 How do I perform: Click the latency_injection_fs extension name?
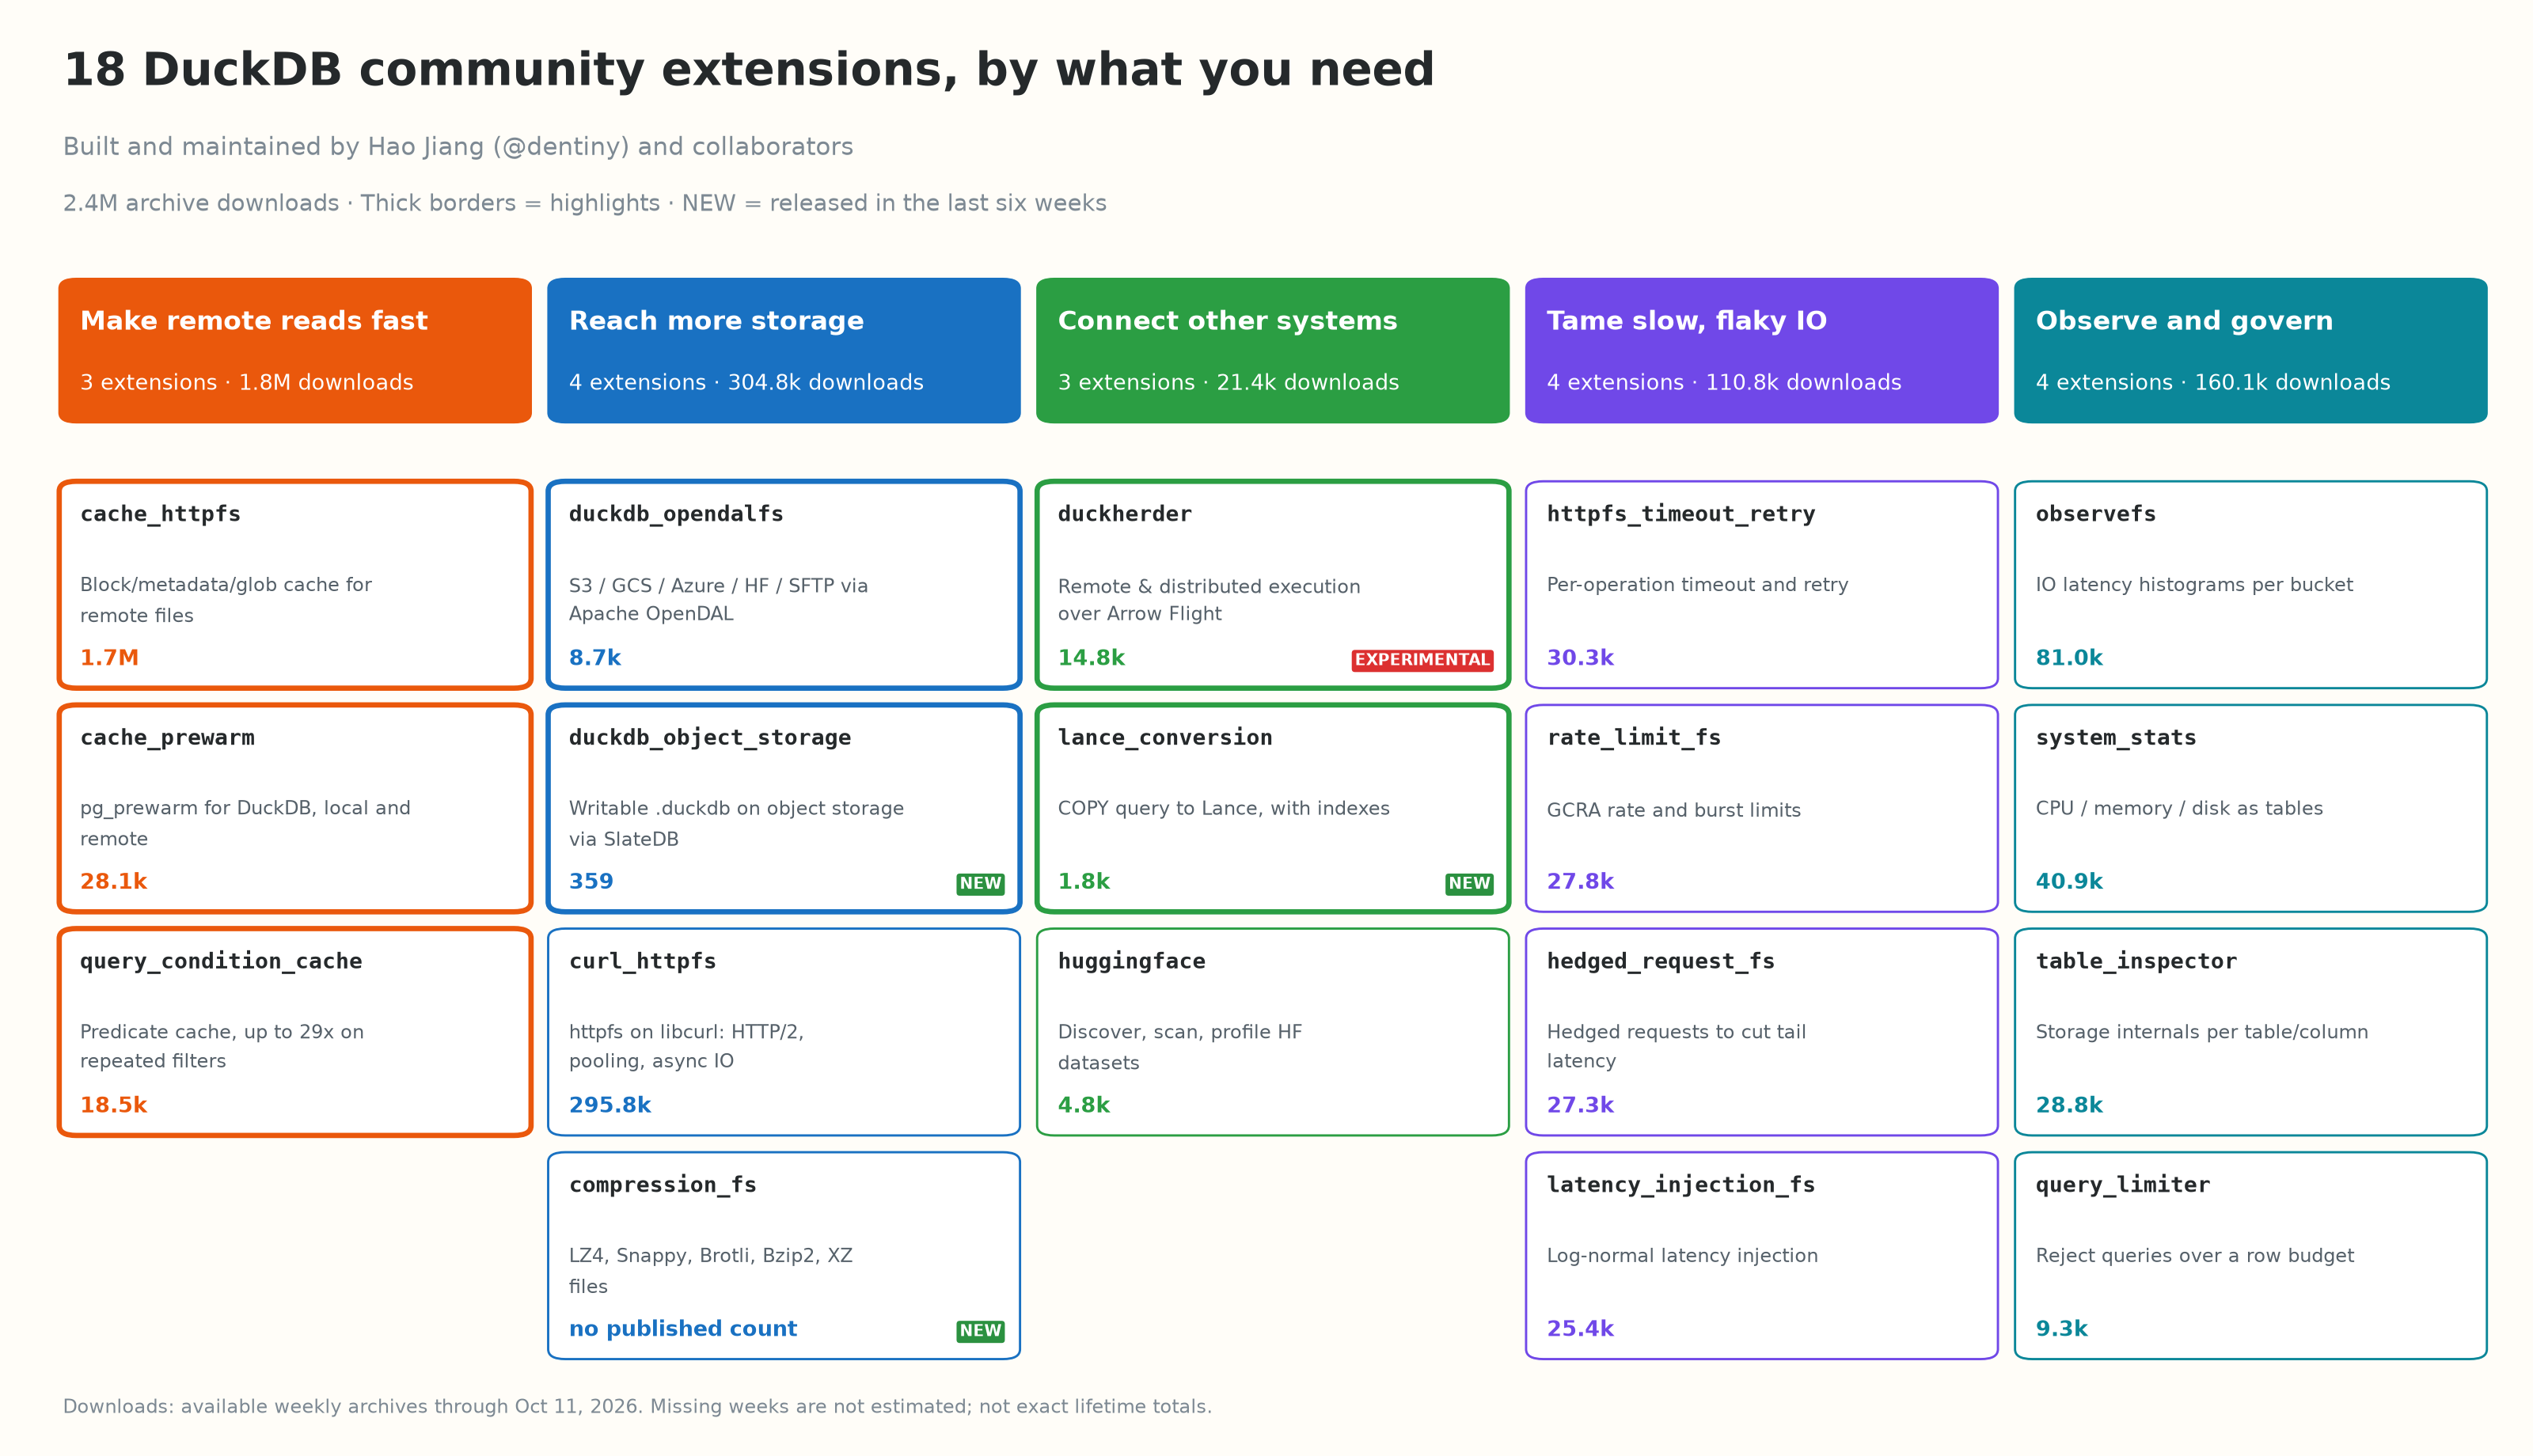click(1681, 1185)
